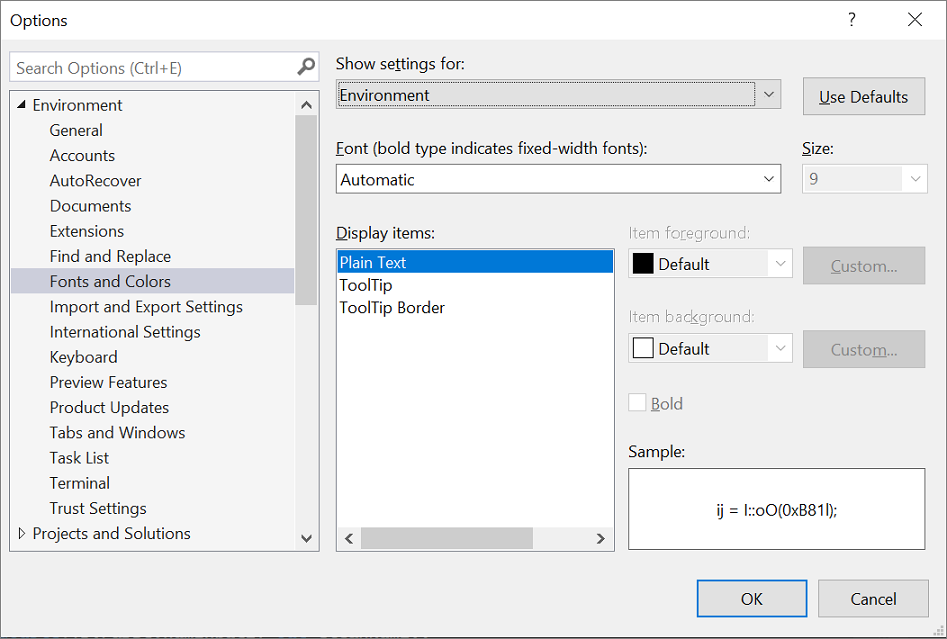947x639 pixels.
Task: Open the Font dropdown
Action: (769, 178)
